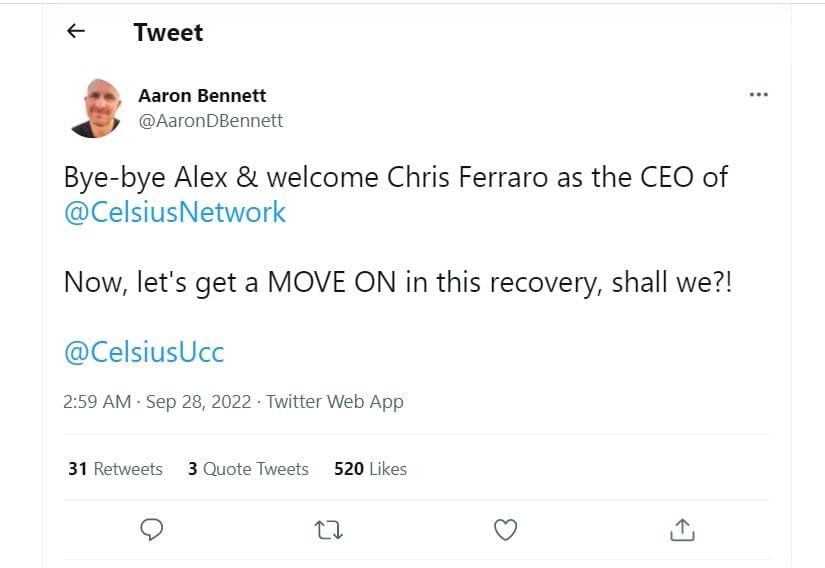The width and height of the screenshot is (825, 568).
Task: Show the 520 Likes list
Action: 370,468
